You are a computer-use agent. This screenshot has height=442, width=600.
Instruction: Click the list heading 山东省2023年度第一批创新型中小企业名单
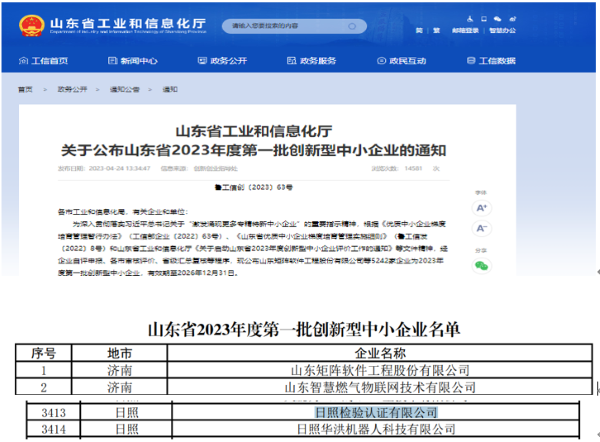[x=304, y=329]
